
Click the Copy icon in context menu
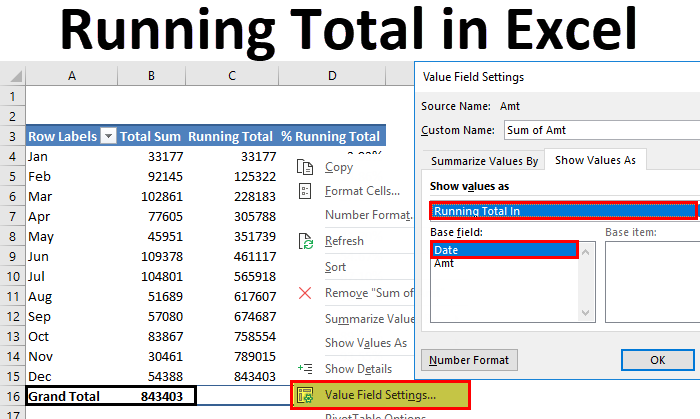coord(306,167)
